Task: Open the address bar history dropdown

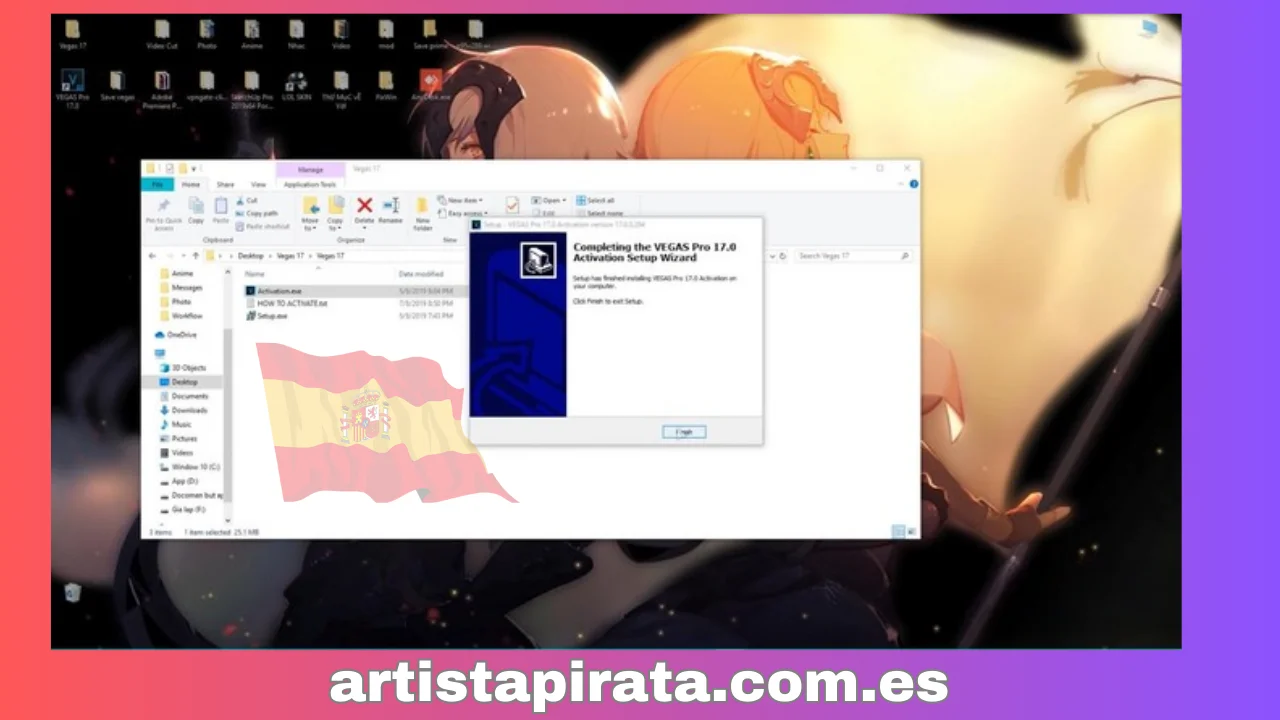Action: (770, 256)
